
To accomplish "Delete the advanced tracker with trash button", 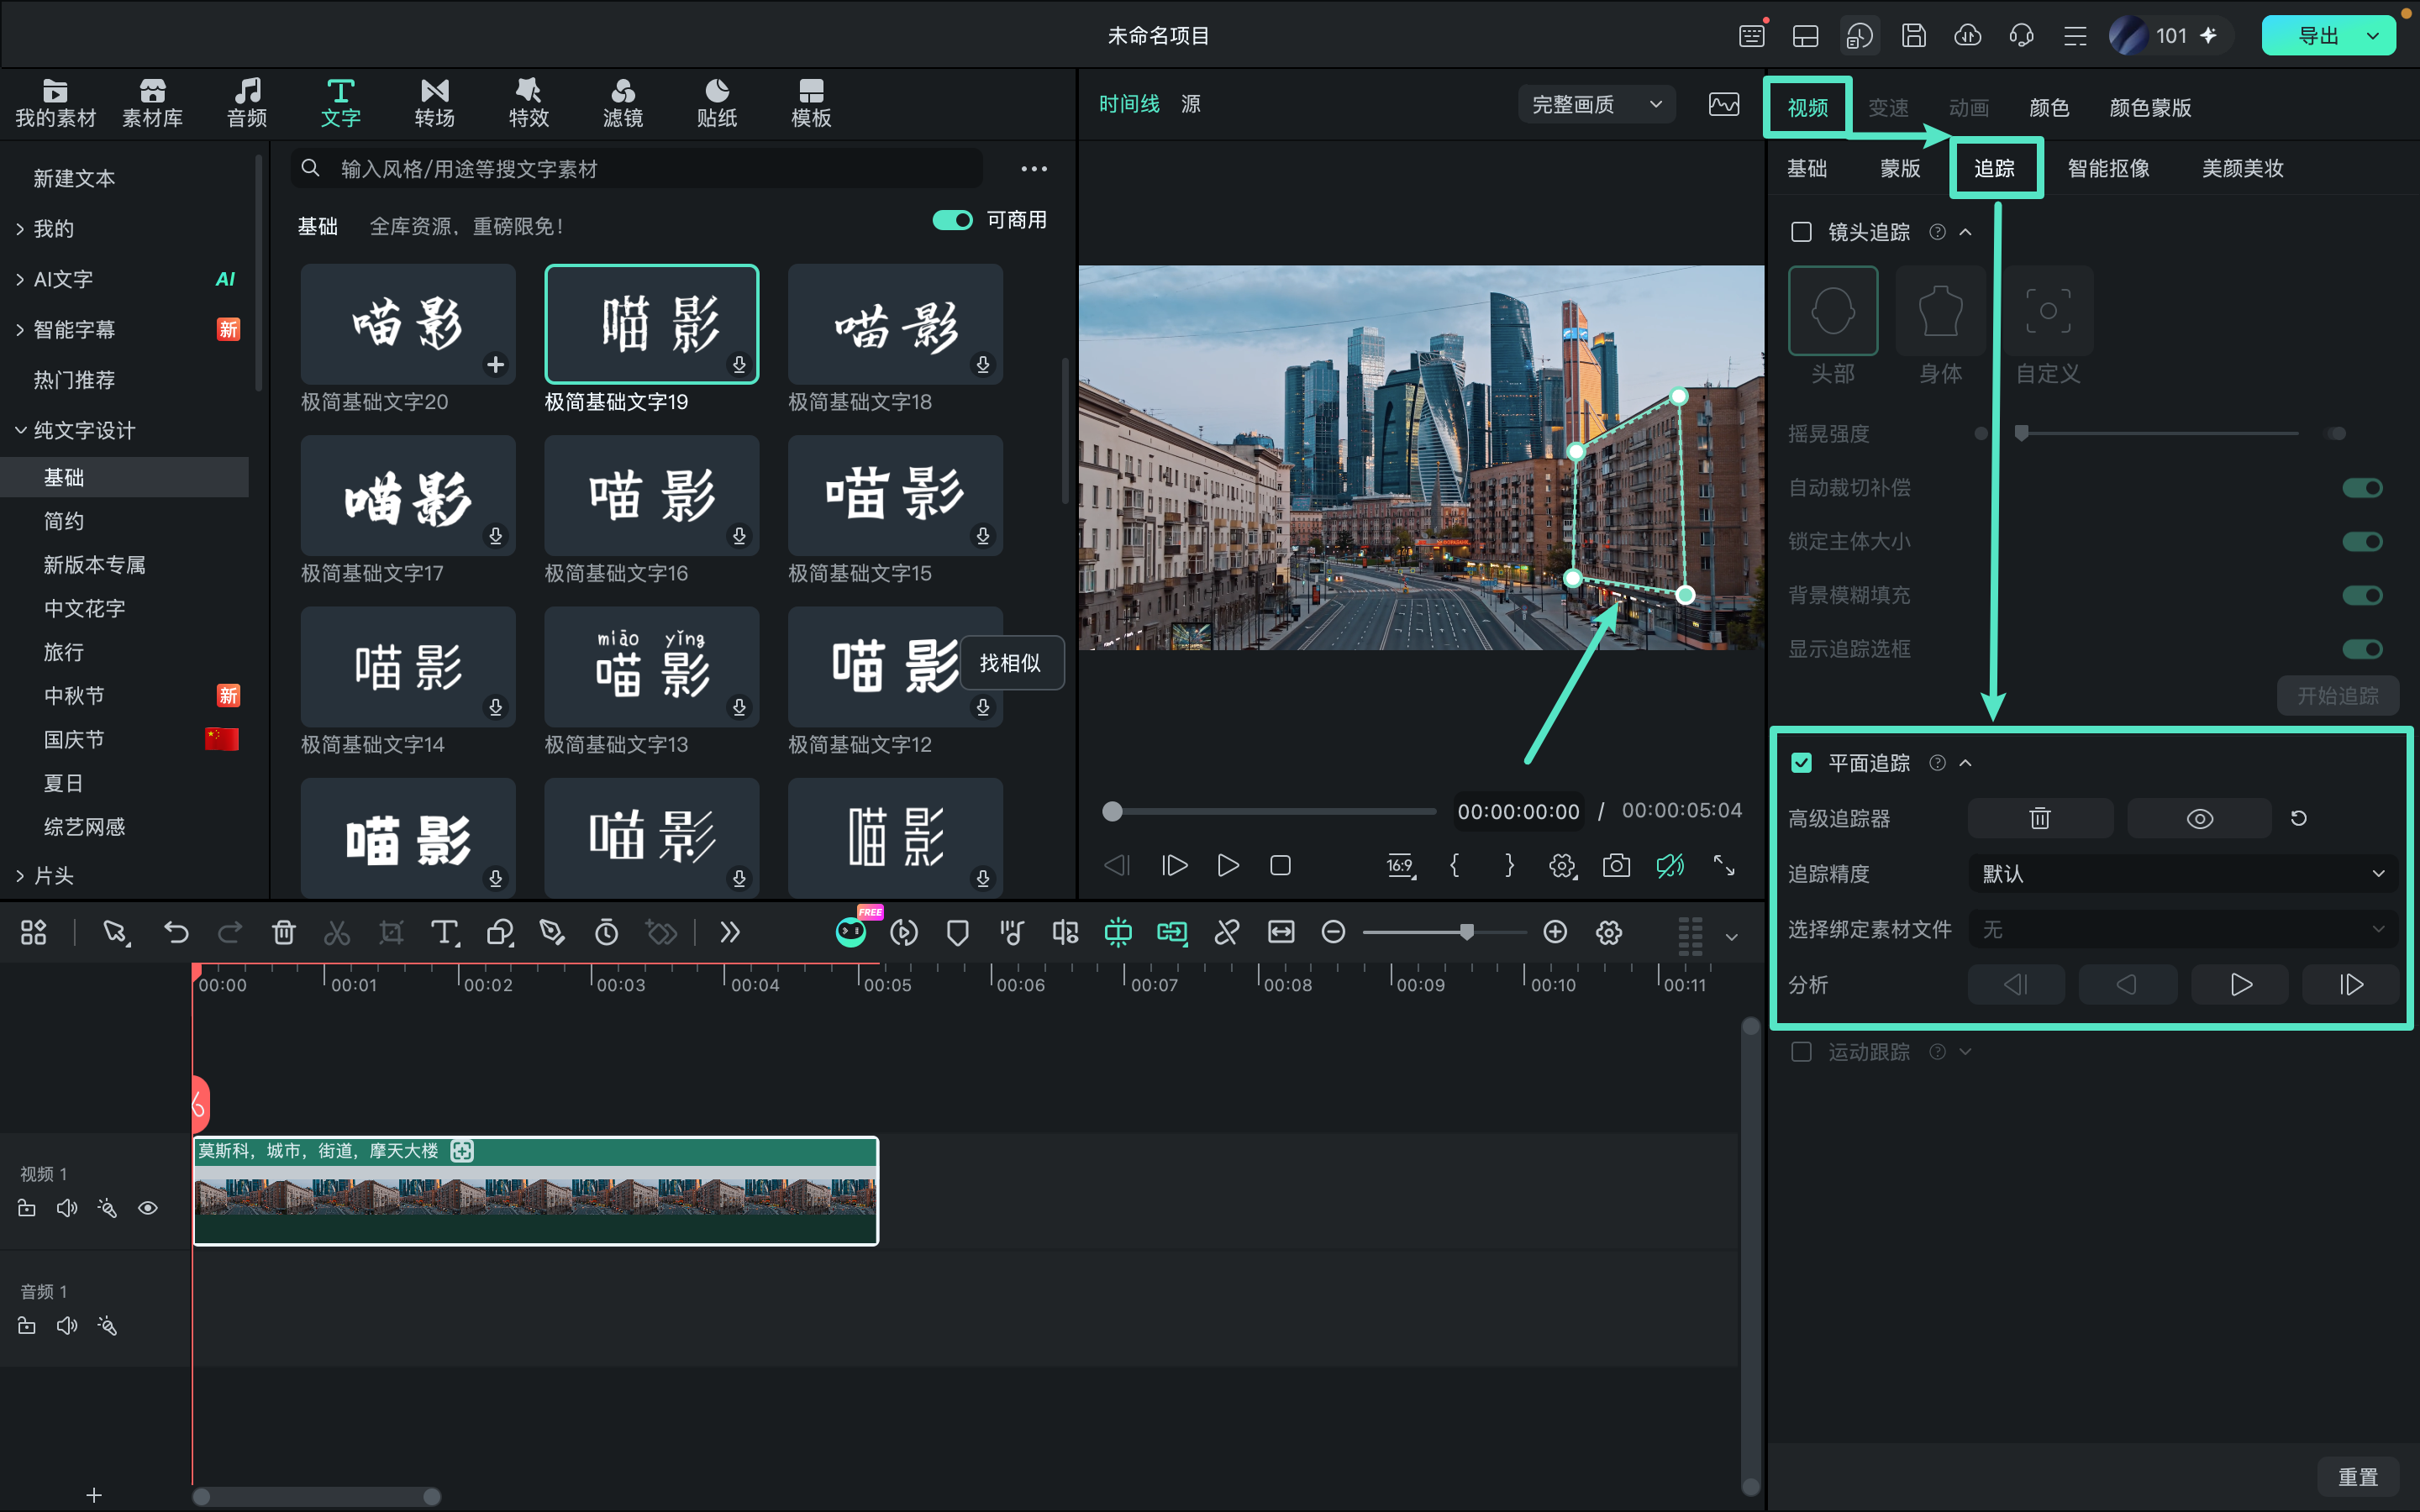I will point(2040,818).
